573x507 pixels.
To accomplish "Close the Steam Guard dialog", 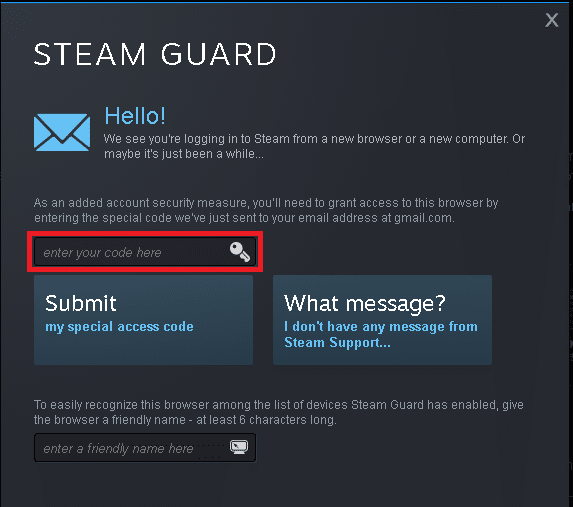I will pos(551,20).
